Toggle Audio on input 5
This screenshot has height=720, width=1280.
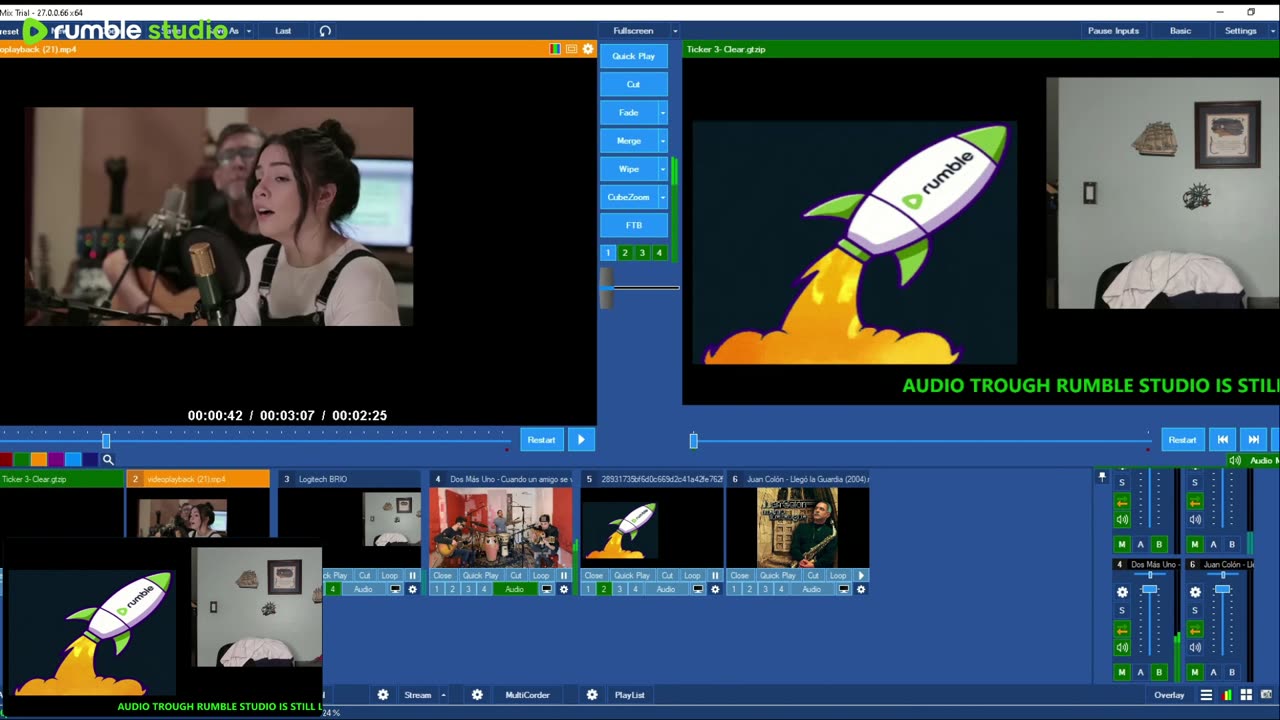666,590
